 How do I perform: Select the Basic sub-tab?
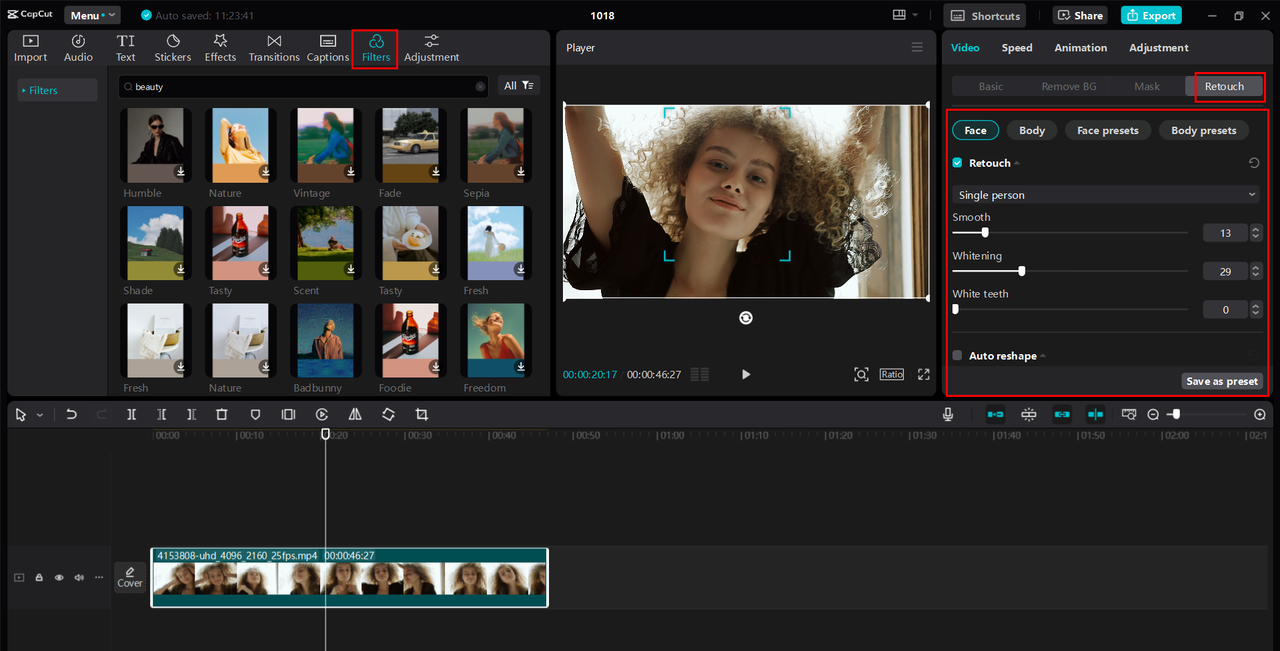pos(991,86)
